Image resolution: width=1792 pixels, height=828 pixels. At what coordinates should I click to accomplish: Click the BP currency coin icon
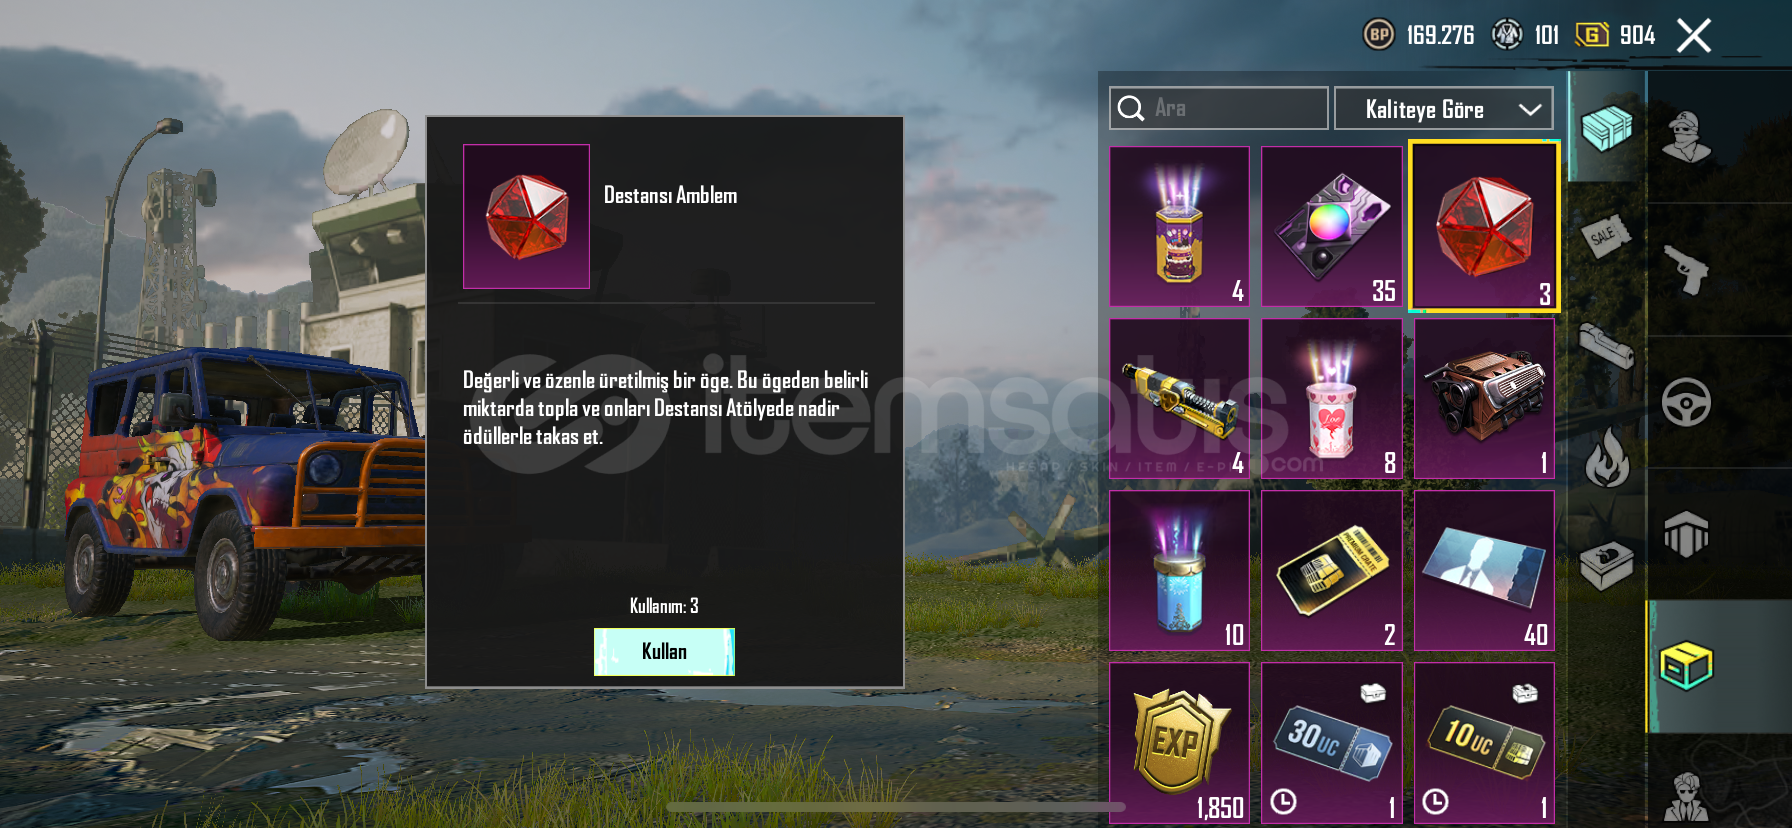[1379, 35]
